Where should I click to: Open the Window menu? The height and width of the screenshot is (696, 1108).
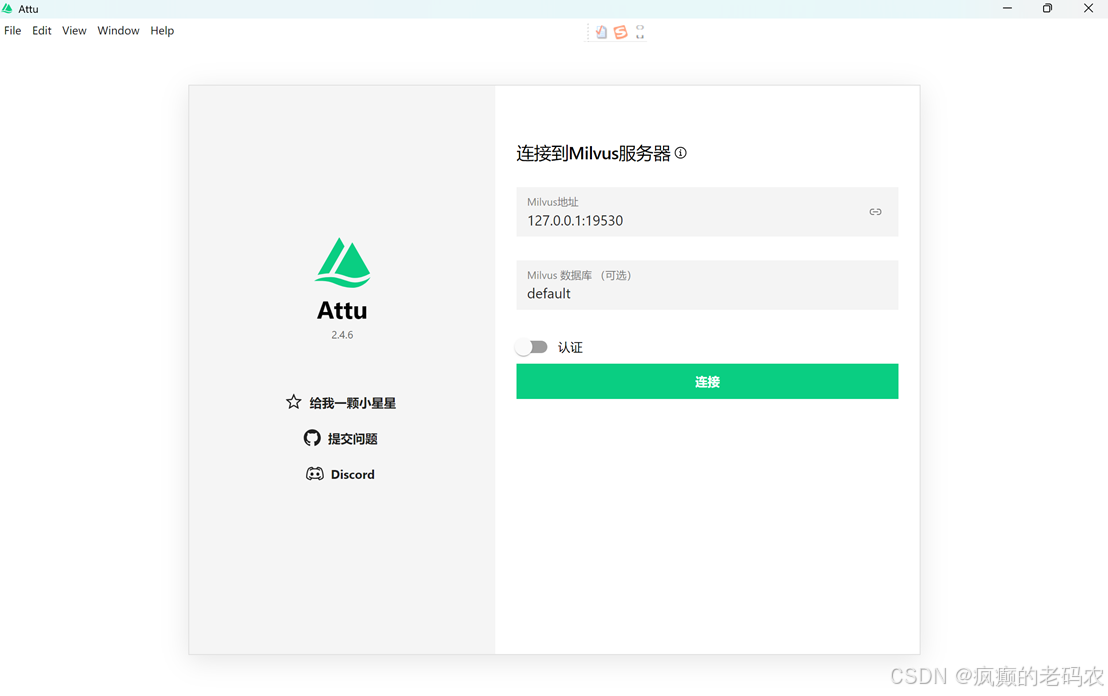[118, 30]
